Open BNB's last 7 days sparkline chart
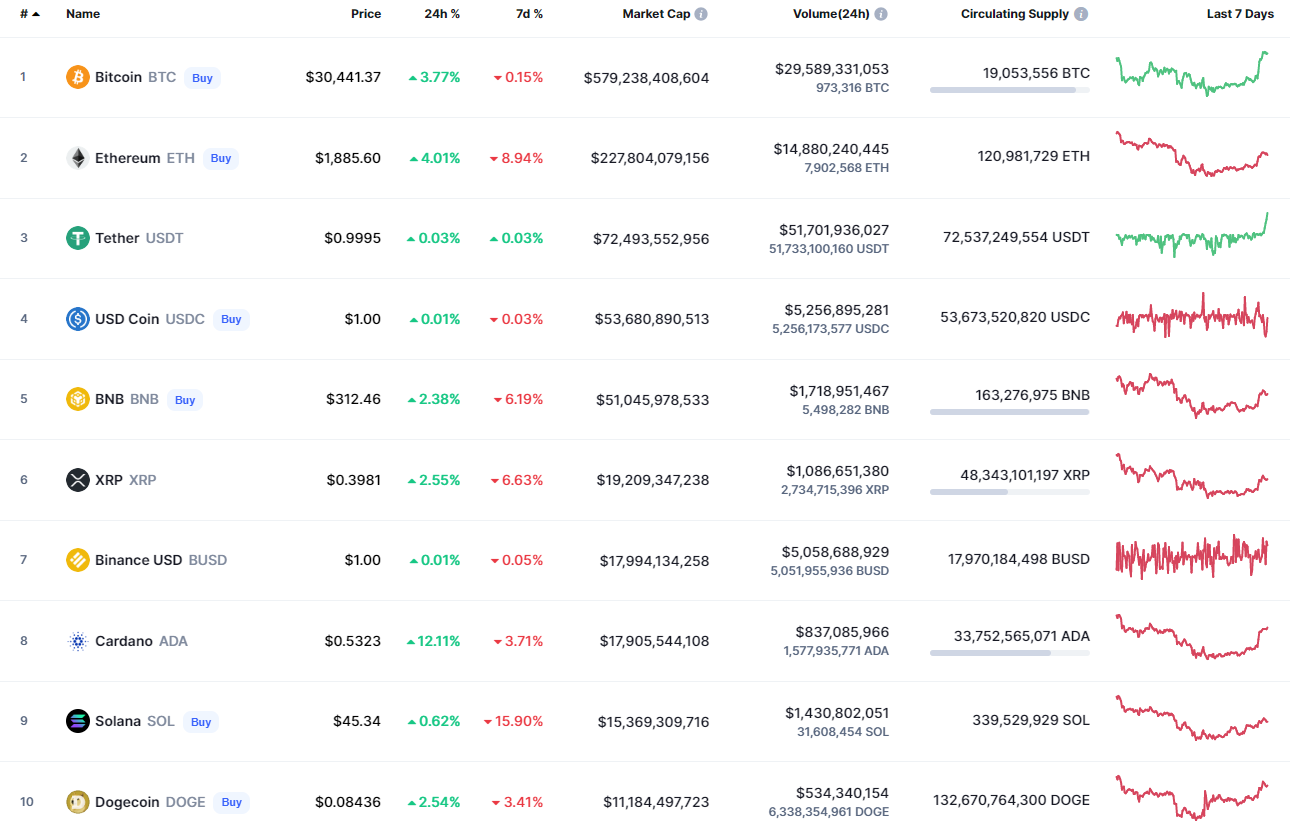1290x837 pixels. pos(1192,396)
